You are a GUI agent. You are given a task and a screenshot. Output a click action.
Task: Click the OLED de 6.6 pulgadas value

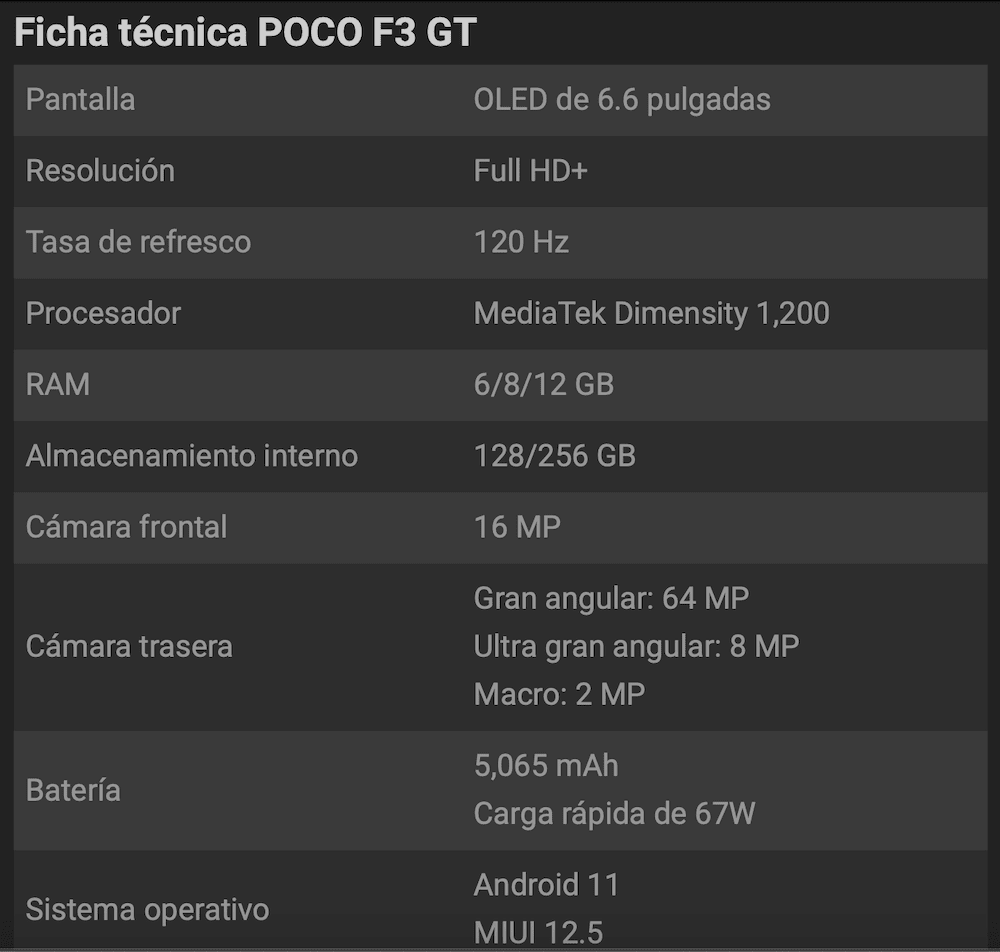(x=622, y=100)
